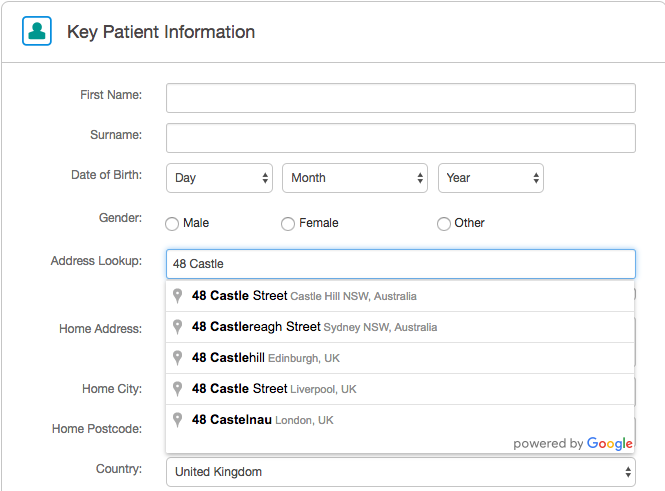Select the Female gender option
The width and height of the screenshot is (665, 491).
click(288, 223)
